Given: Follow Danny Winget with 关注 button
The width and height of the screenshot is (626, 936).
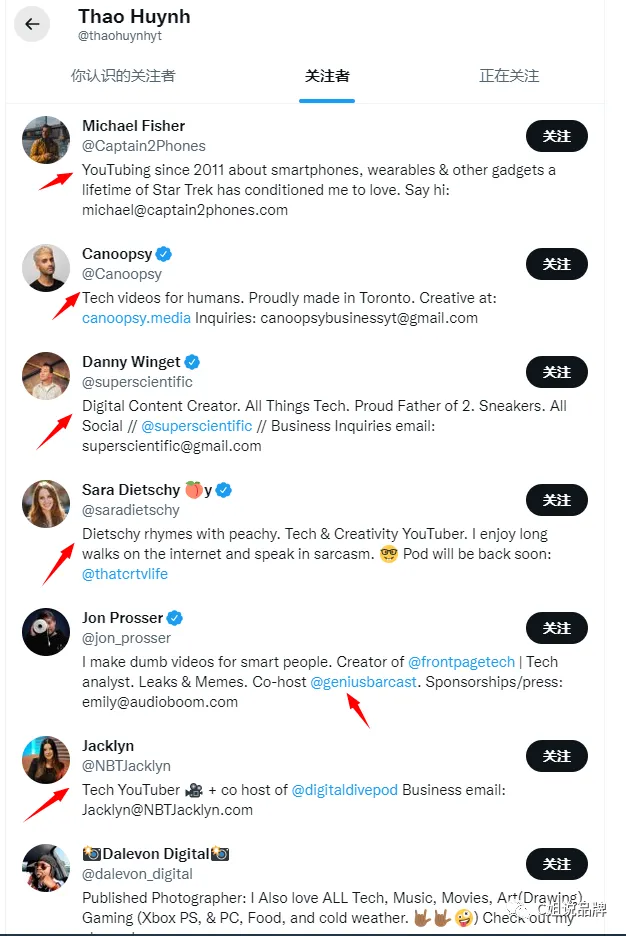Looking at the screenshot, I should [557, 372].
